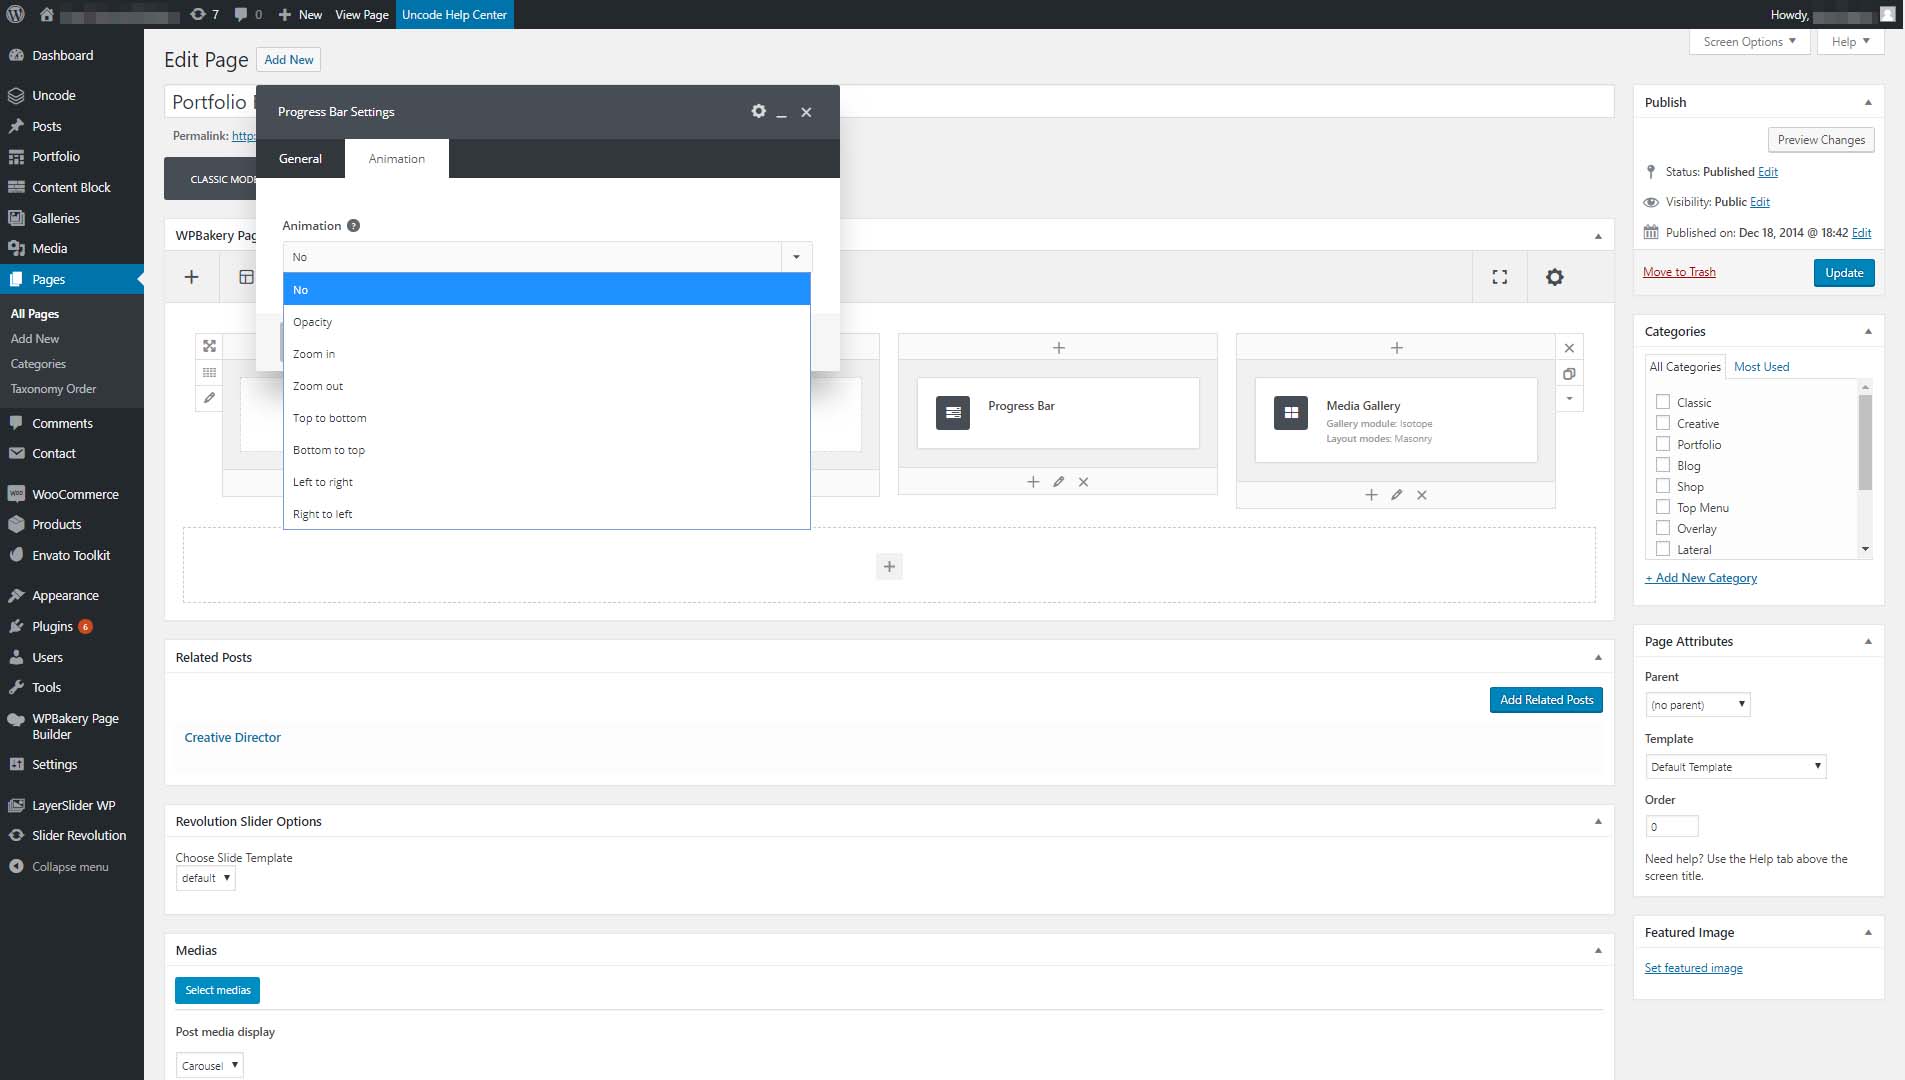Click the WordPress logo in admin bar

pos(15,14)
